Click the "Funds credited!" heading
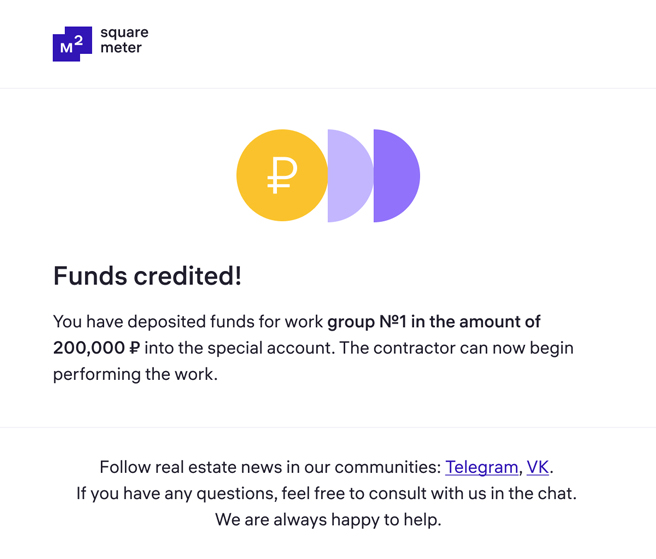The image size is (656, 559). tap(147, 276)
